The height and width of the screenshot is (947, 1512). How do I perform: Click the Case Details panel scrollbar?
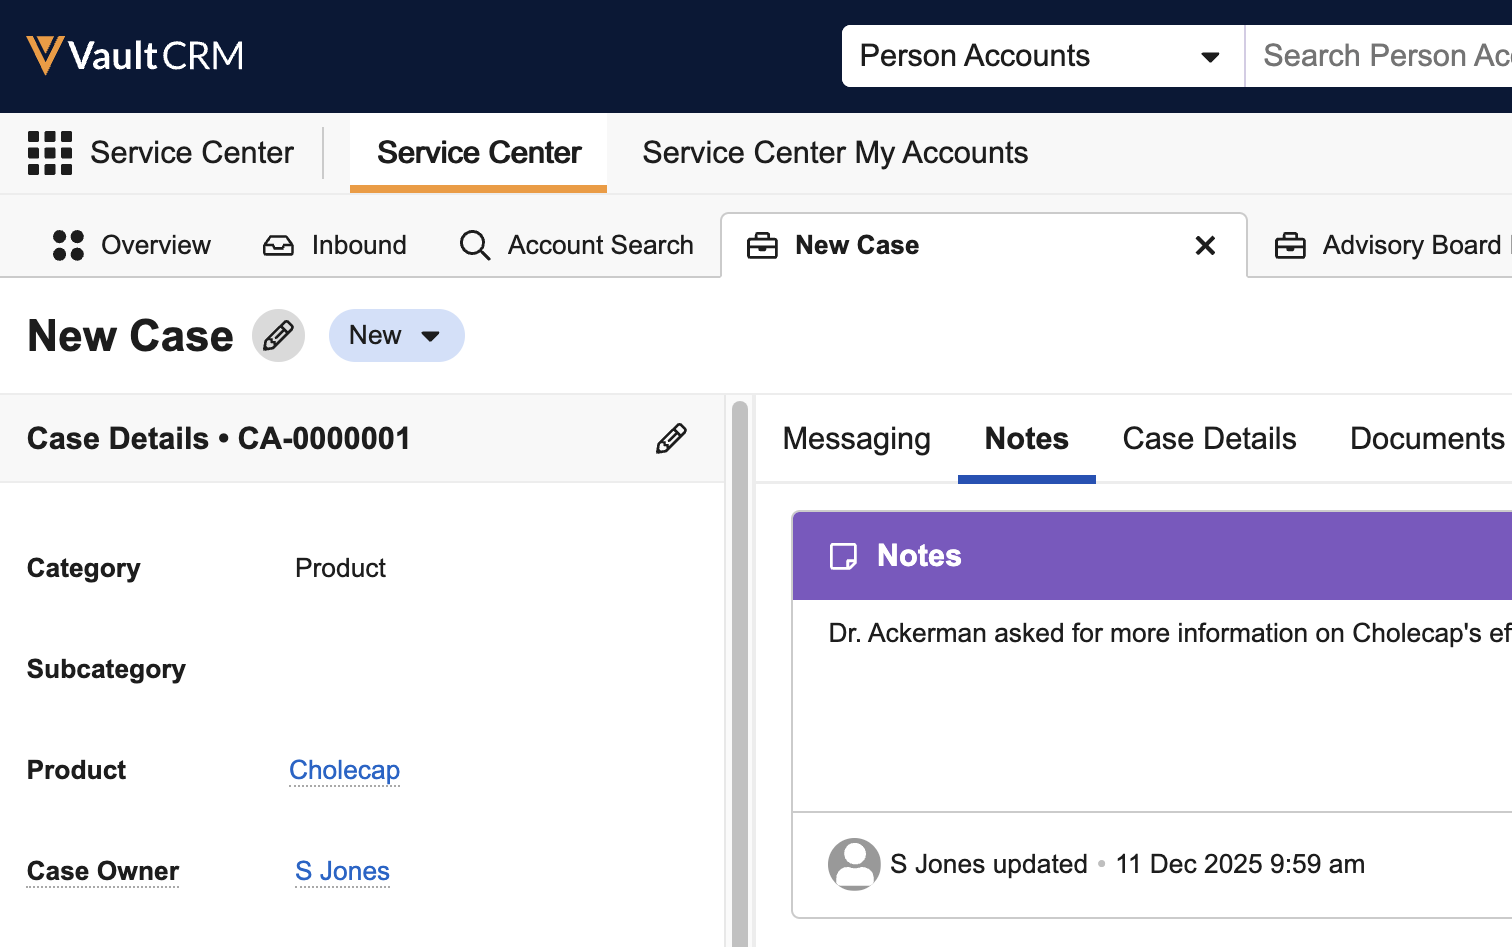point(740,670)
